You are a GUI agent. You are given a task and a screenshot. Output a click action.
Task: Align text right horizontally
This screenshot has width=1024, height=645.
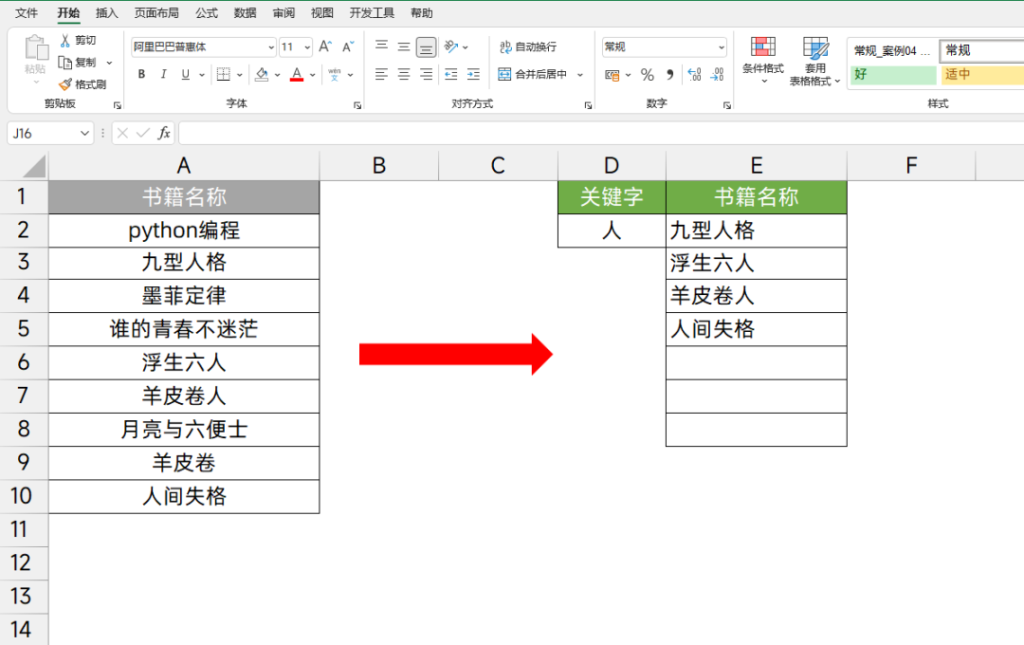point(426,74)
